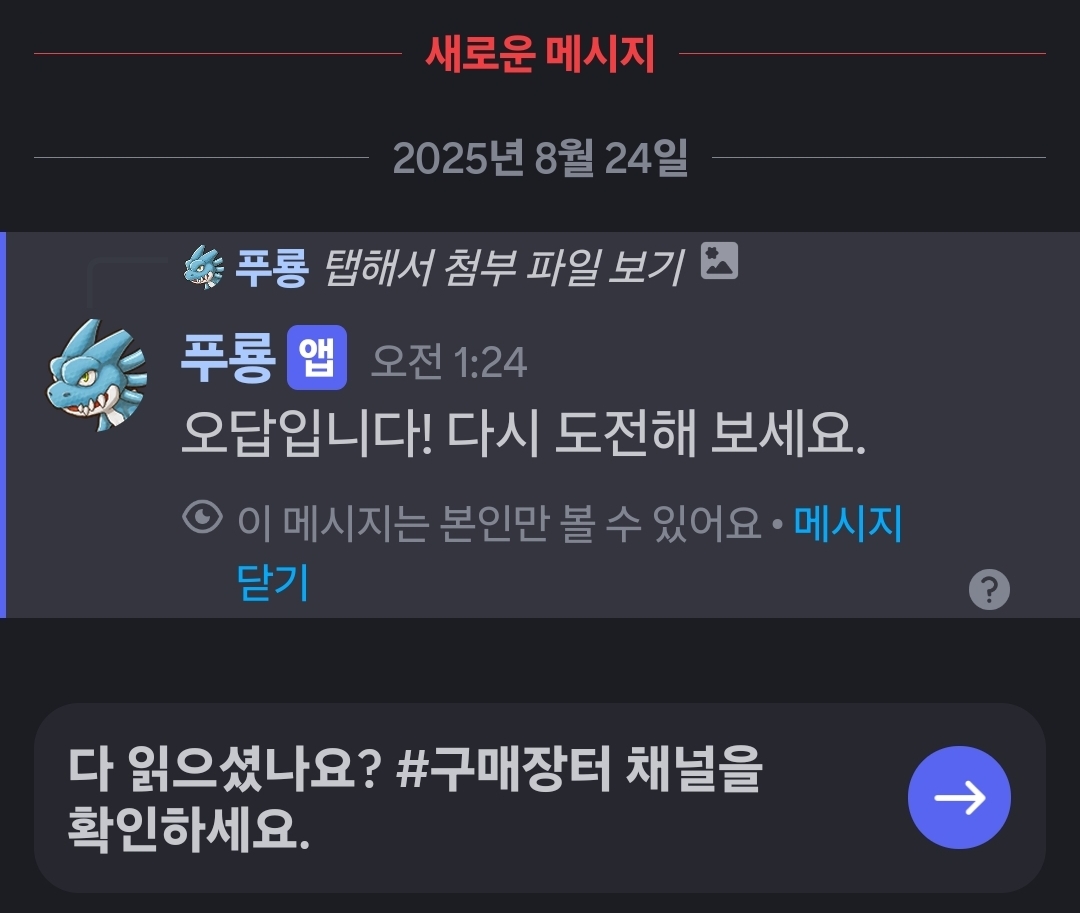
Task: Open the #구매장터 channel banner text
Action: (415, 798)
